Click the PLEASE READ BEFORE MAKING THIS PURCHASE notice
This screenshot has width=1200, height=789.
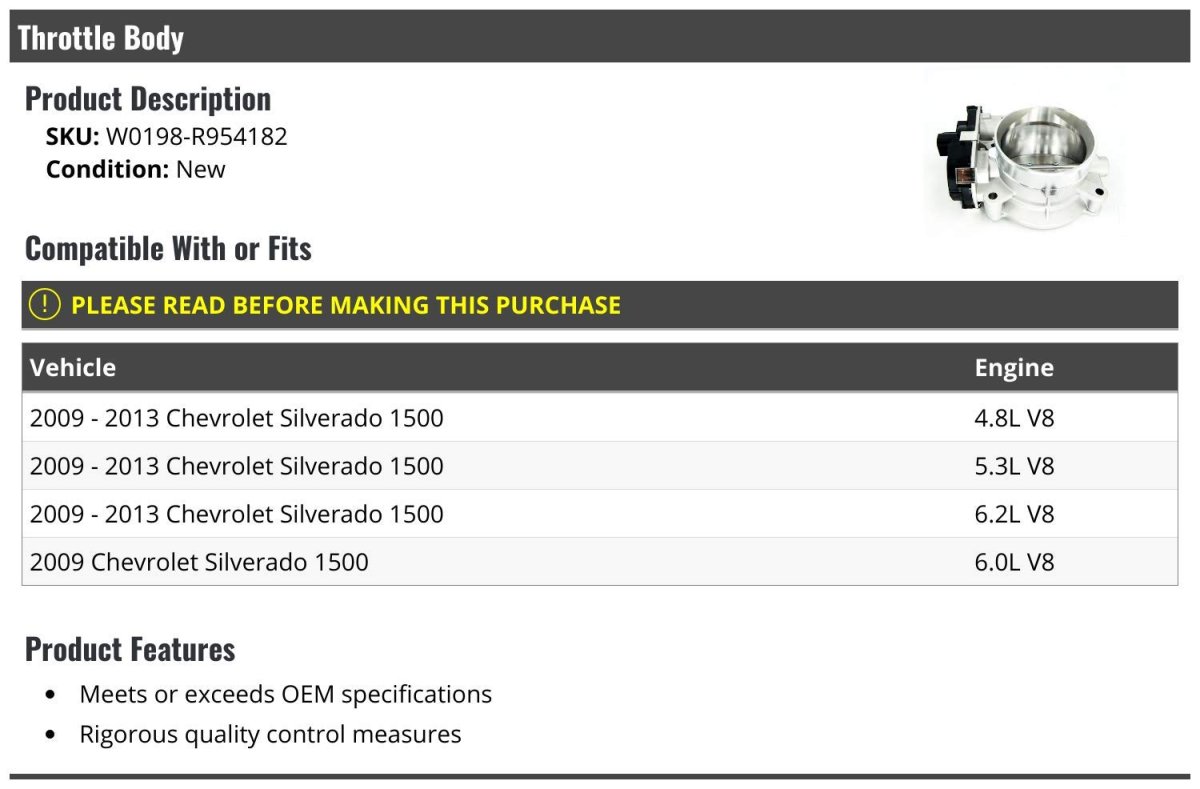346,305
